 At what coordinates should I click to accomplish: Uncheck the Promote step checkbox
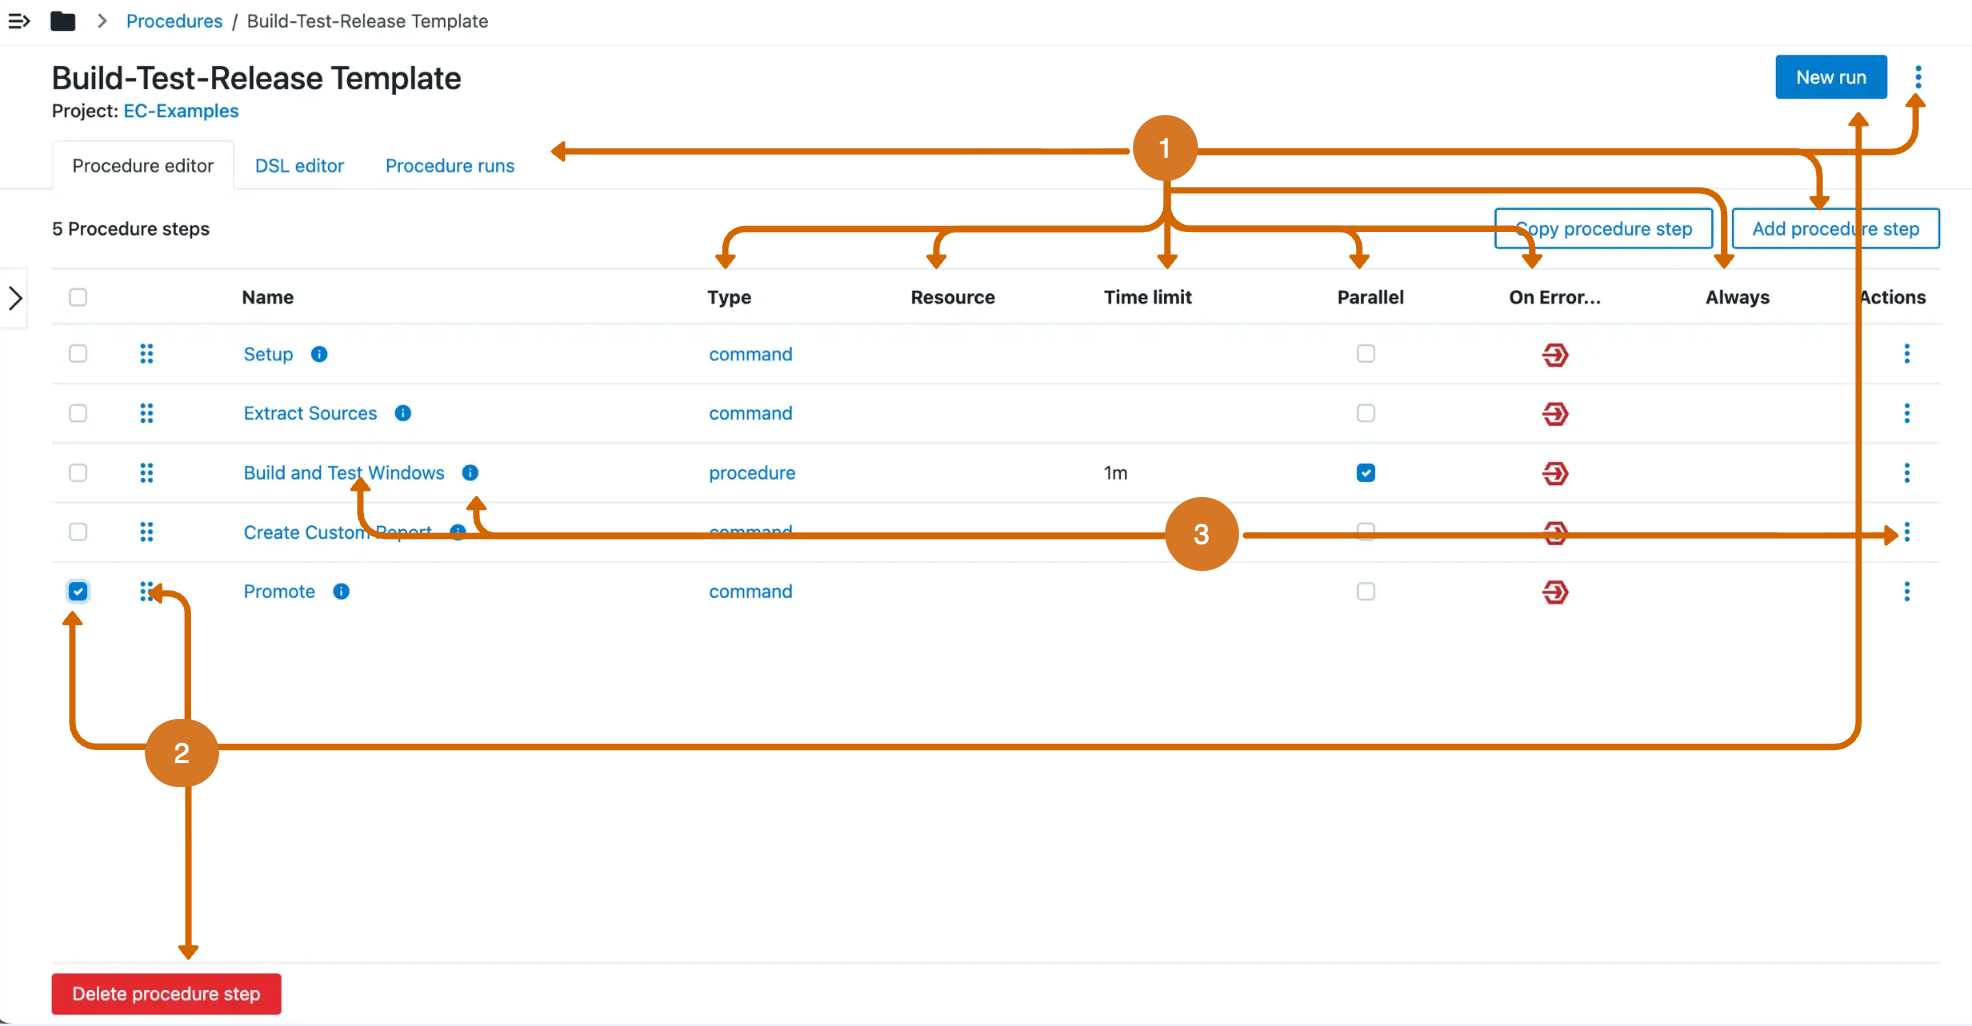pos(78,592)
